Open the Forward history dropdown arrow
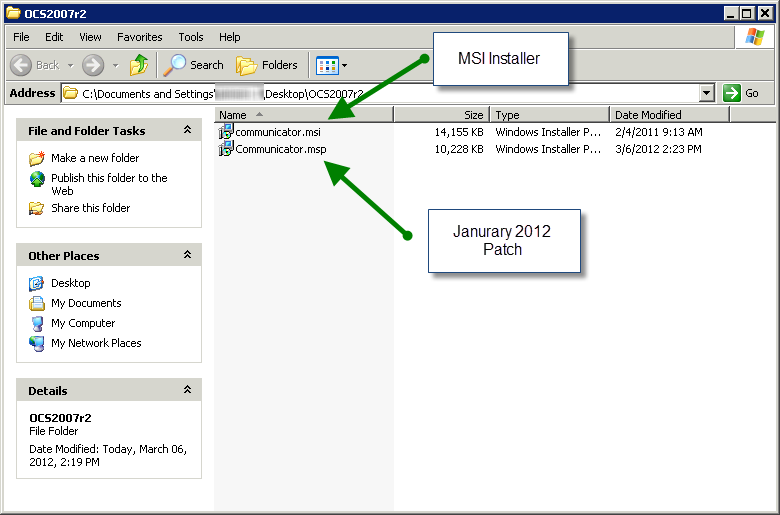Viewport: 780px width, 515px height. click(115, 65)
